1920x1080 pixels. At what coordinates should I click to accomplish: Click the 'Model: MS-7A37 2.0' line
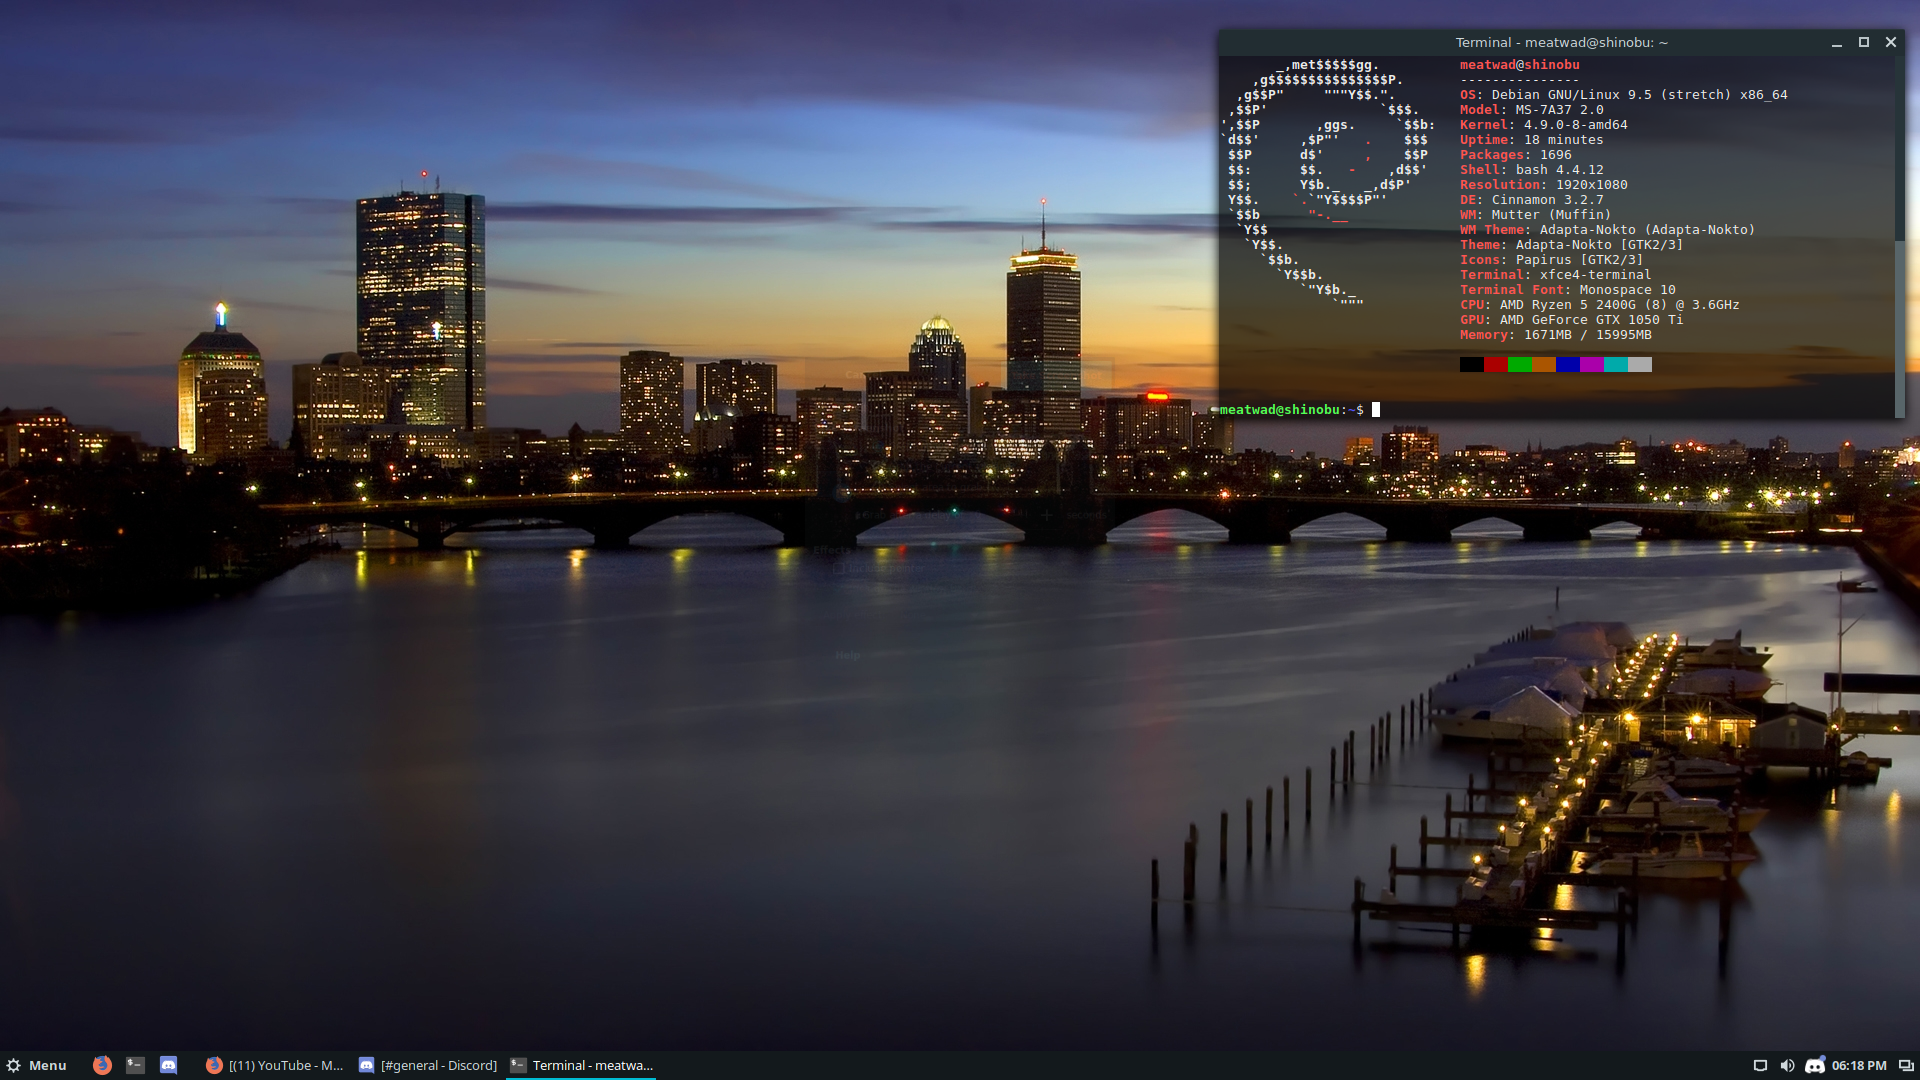[x=1531, y=110]
